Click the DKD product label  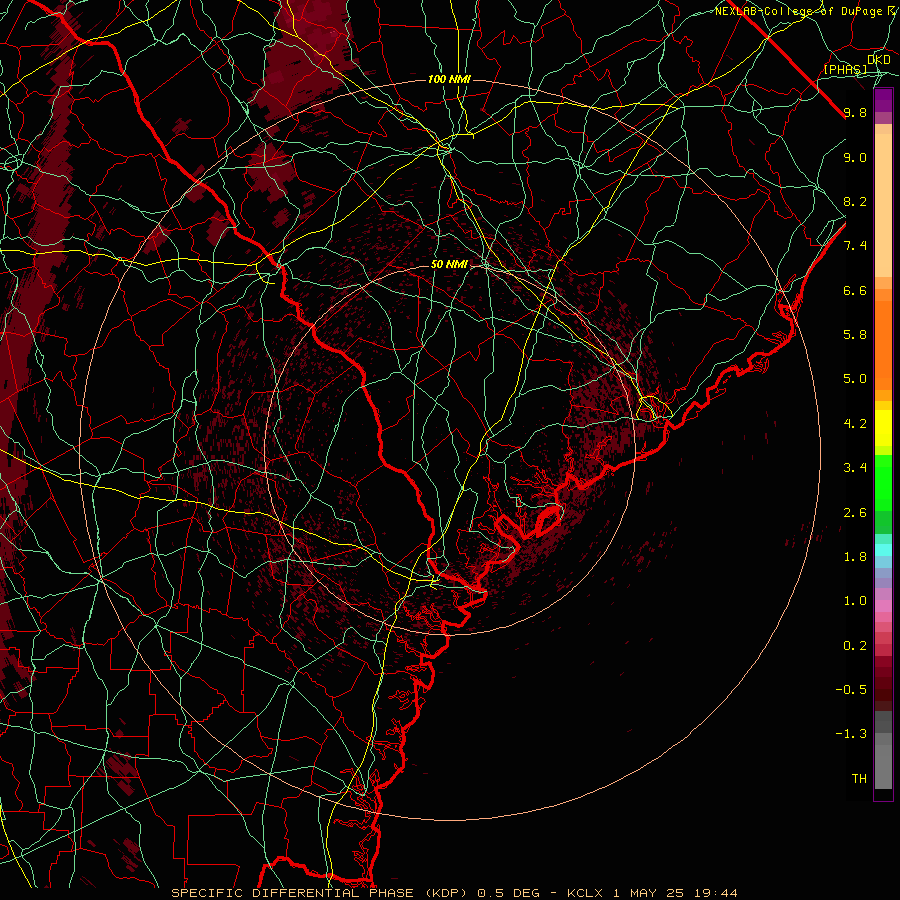[878, 59]
